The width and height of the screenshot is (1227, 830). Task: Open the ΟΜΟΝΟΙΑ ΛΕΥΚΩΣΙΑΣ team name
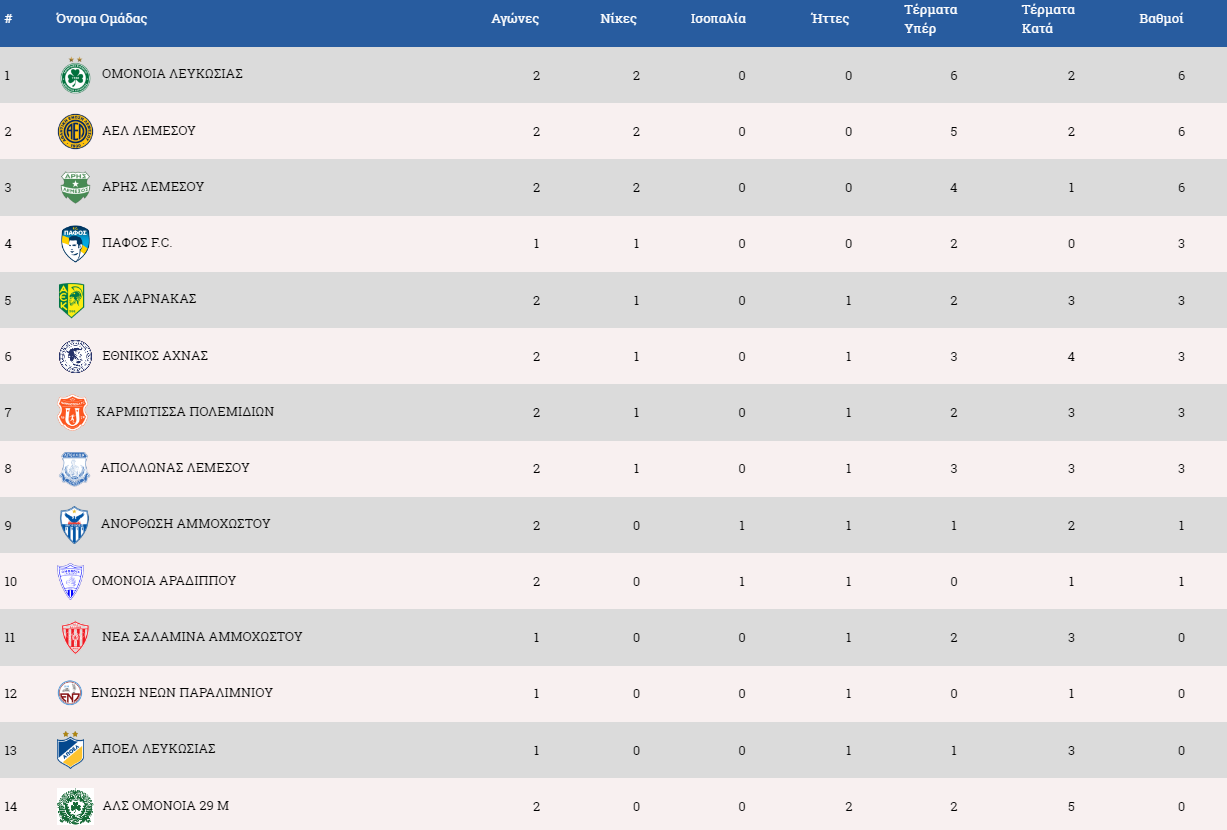coord(172,74)
